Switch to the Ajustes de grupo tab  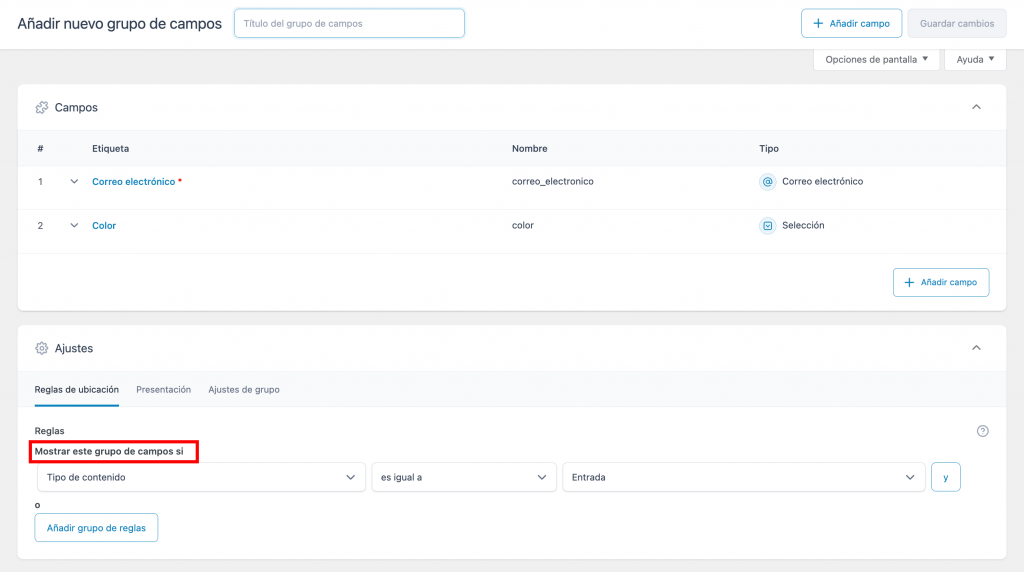coord(244,390)
